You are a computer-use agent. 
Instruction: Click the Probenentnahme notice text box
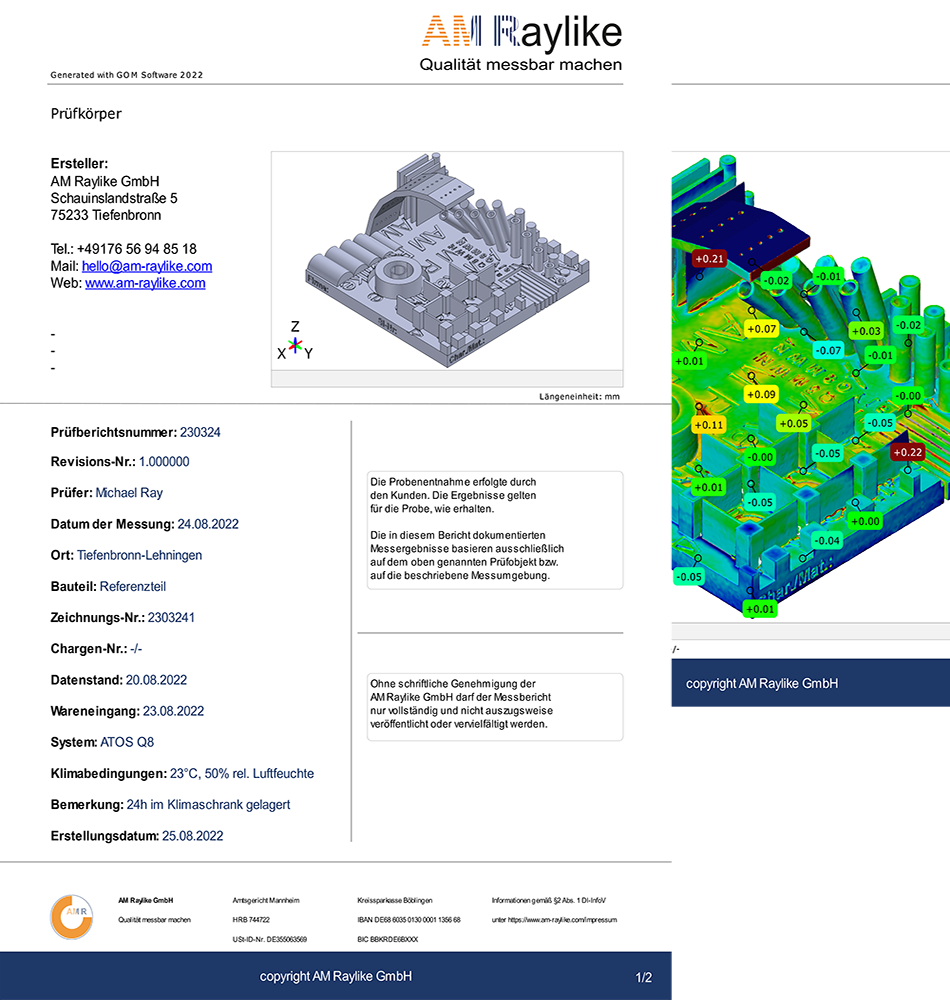[x=495, y=530]
